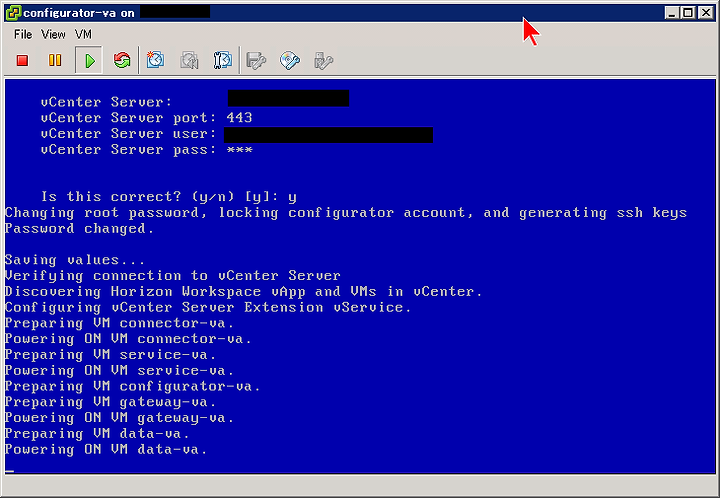Viewport: 720px width, 498px height.
Task: Open the VM menu
Action: (x=84, y=34)
